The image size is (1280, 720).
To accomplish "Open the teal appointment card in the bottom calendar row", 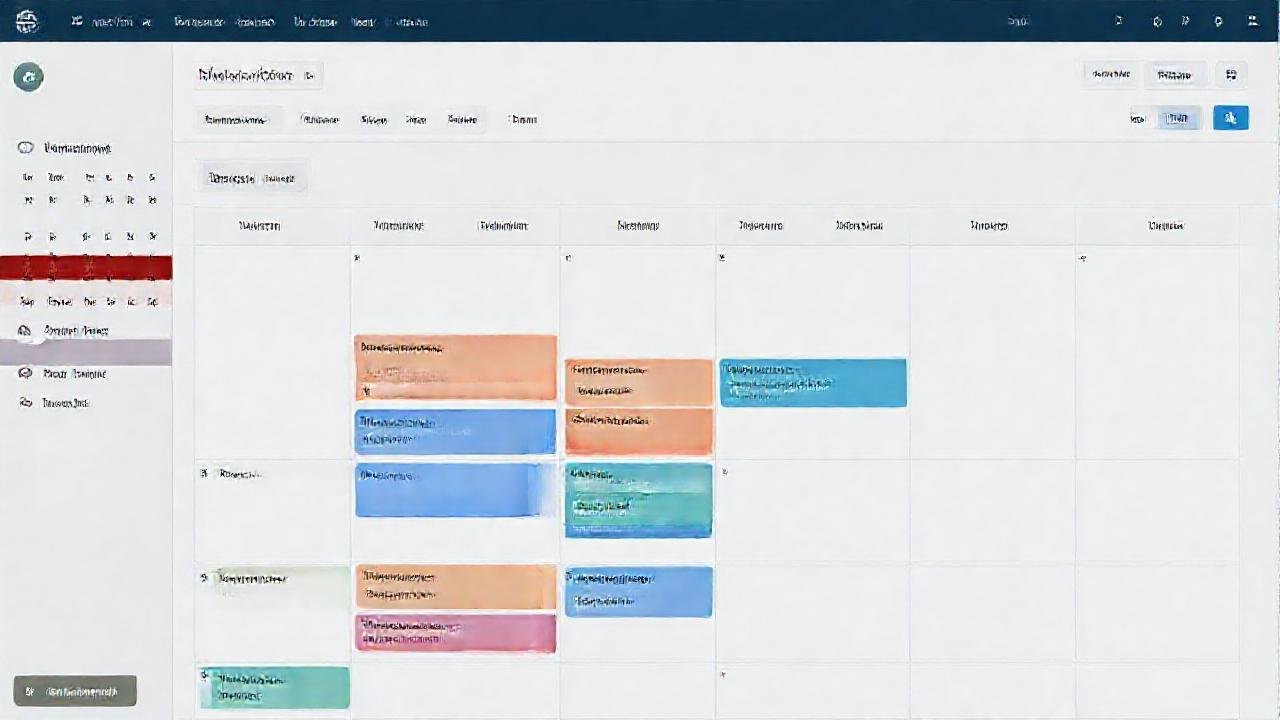I will pyautogui.click(x=274, y=687).
